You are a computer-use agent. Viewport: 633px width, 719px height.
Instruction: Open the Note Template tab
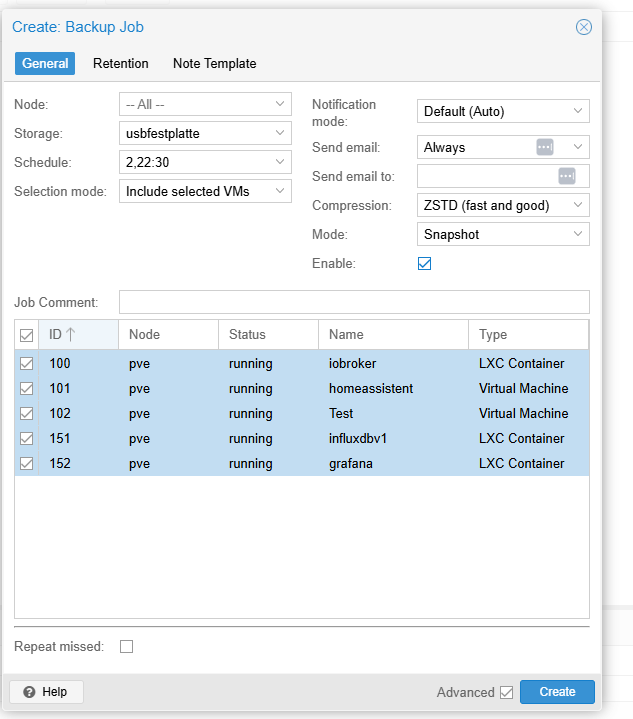click(214, 63)
